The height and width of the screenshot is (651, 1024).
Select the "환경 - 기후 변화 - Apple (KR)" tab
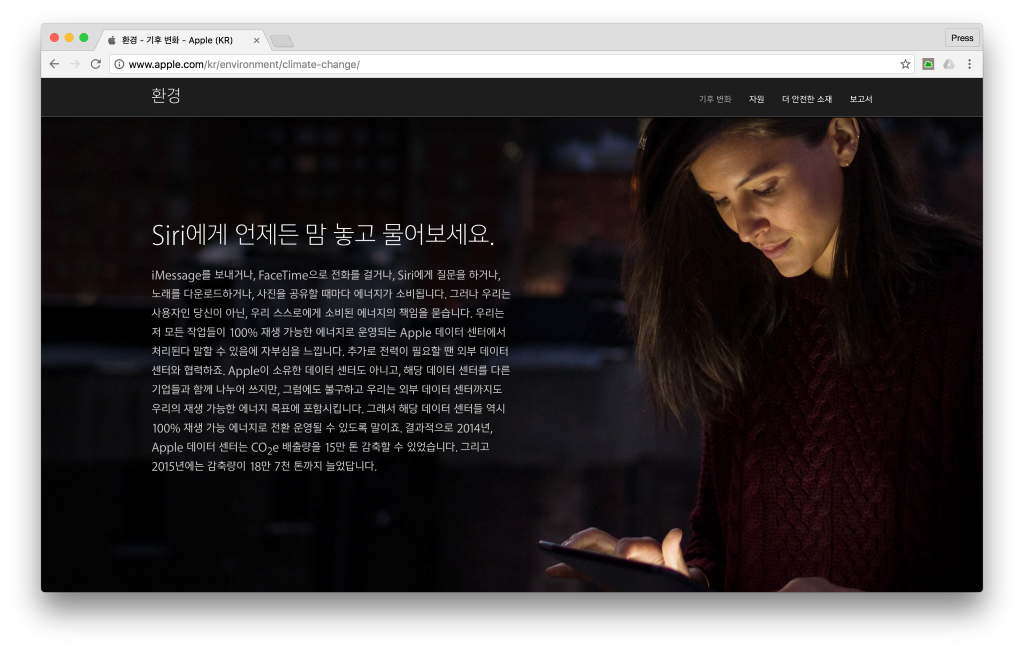tap(178, 40)
